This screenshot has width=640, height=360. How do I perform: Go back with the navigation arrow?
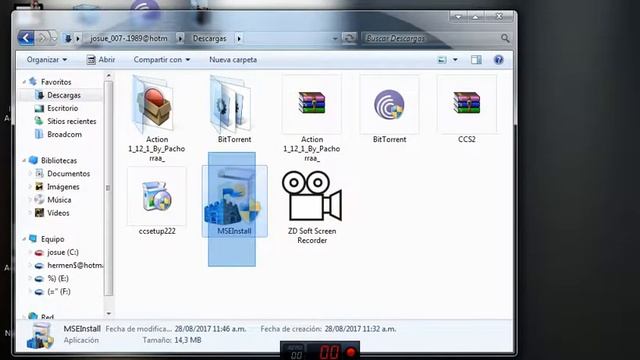(x=26, y=38)
